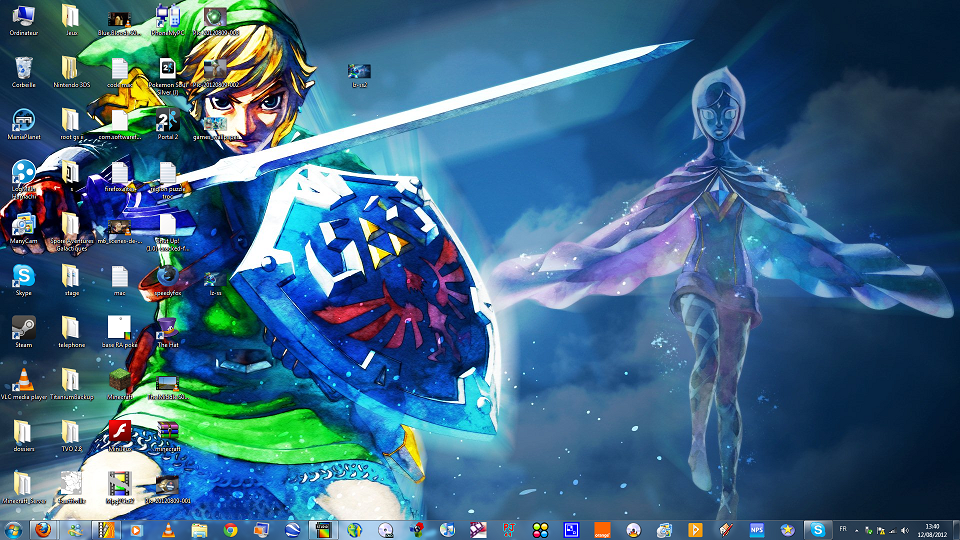Open the Ordinateur desktop icon
This screenshot has height=540, width=960.
pyautogui.click(x=23, y=20)
